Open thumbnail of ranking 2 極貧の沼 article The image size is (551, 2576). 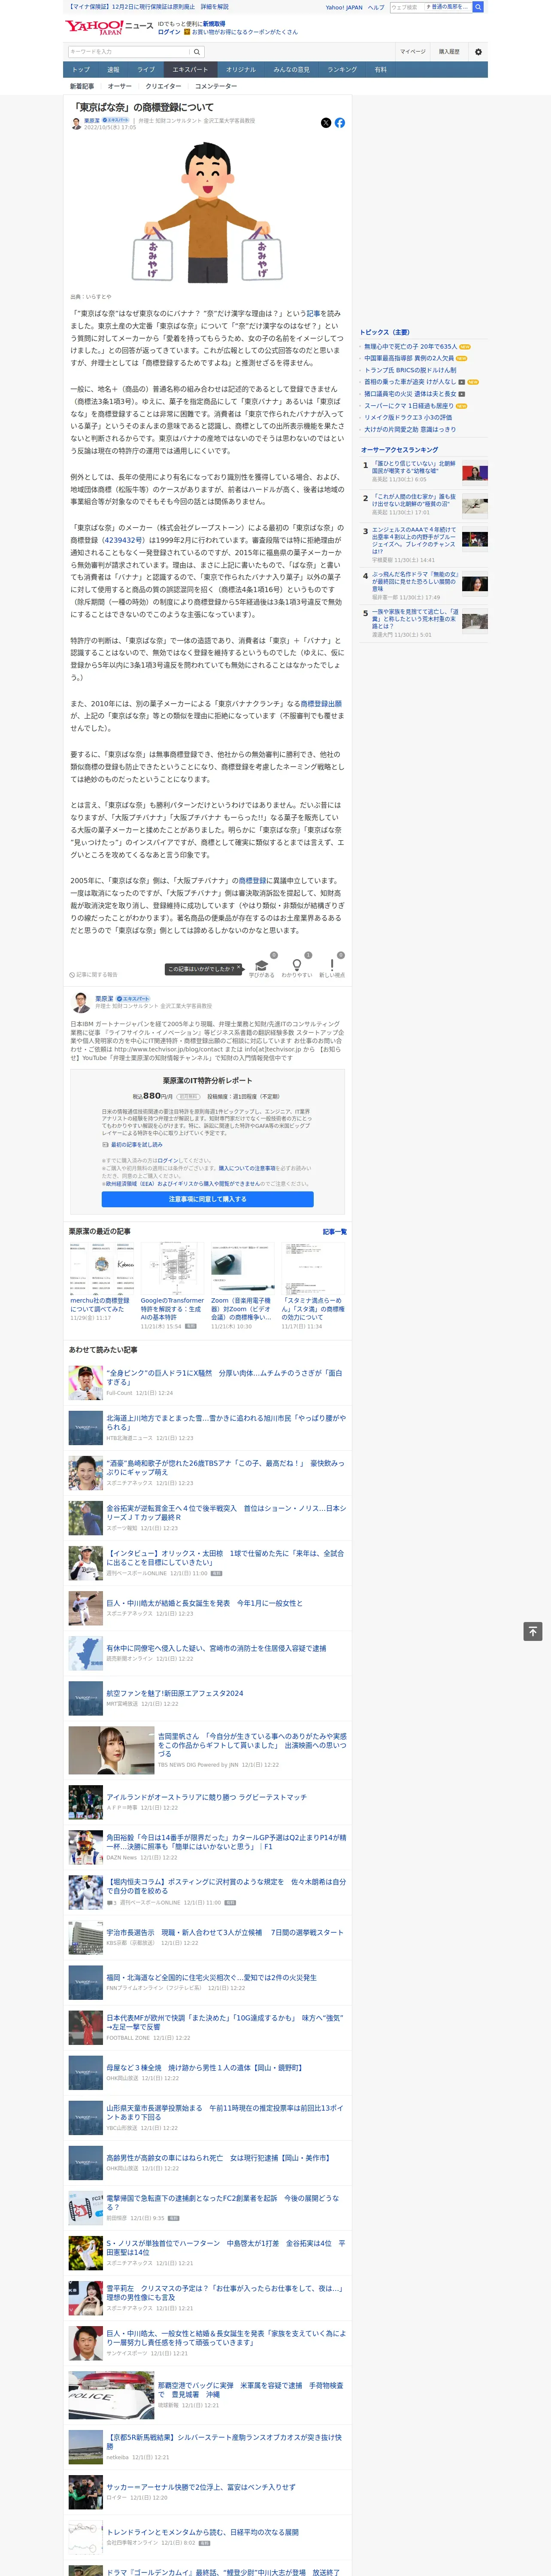[475, 506]
